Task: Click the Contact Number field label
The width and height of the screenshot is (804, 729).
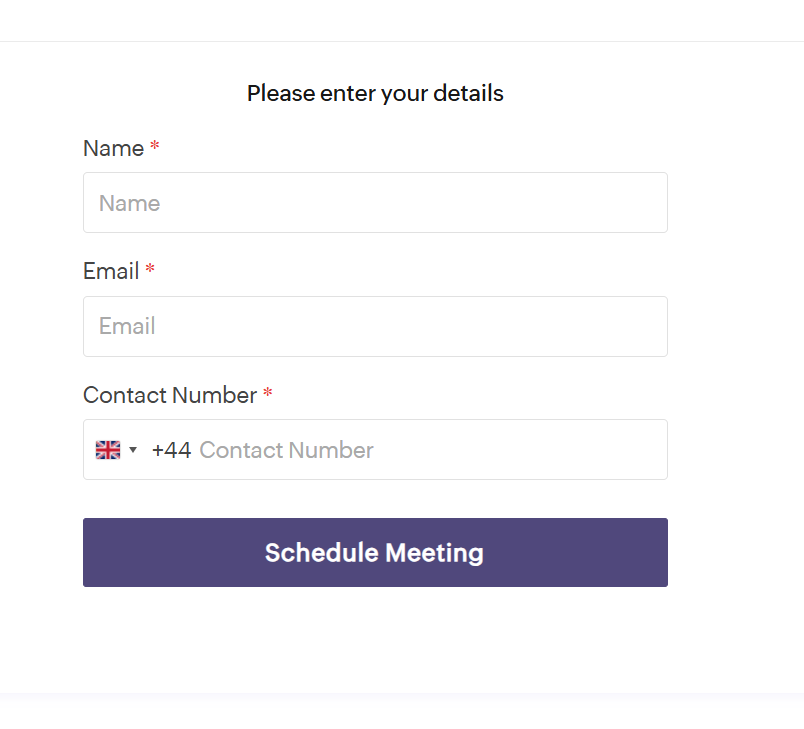Action: click(x=170, y=395)
